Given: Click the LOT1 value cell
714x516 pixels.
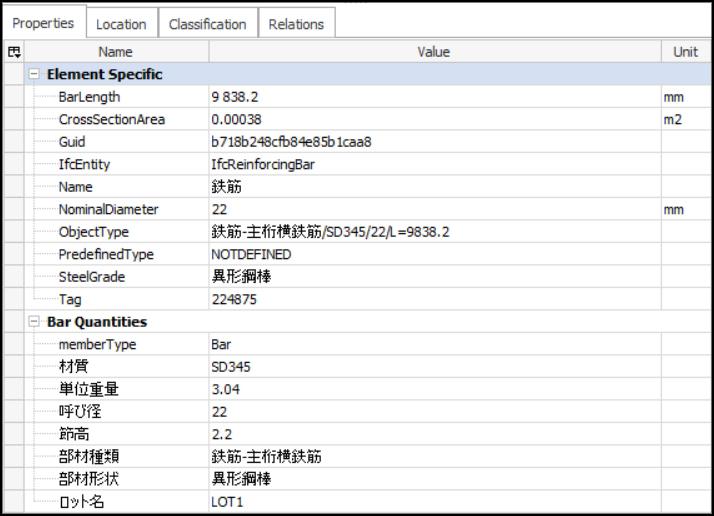Looking at the screenshot, I should click(x=226, y=502).
